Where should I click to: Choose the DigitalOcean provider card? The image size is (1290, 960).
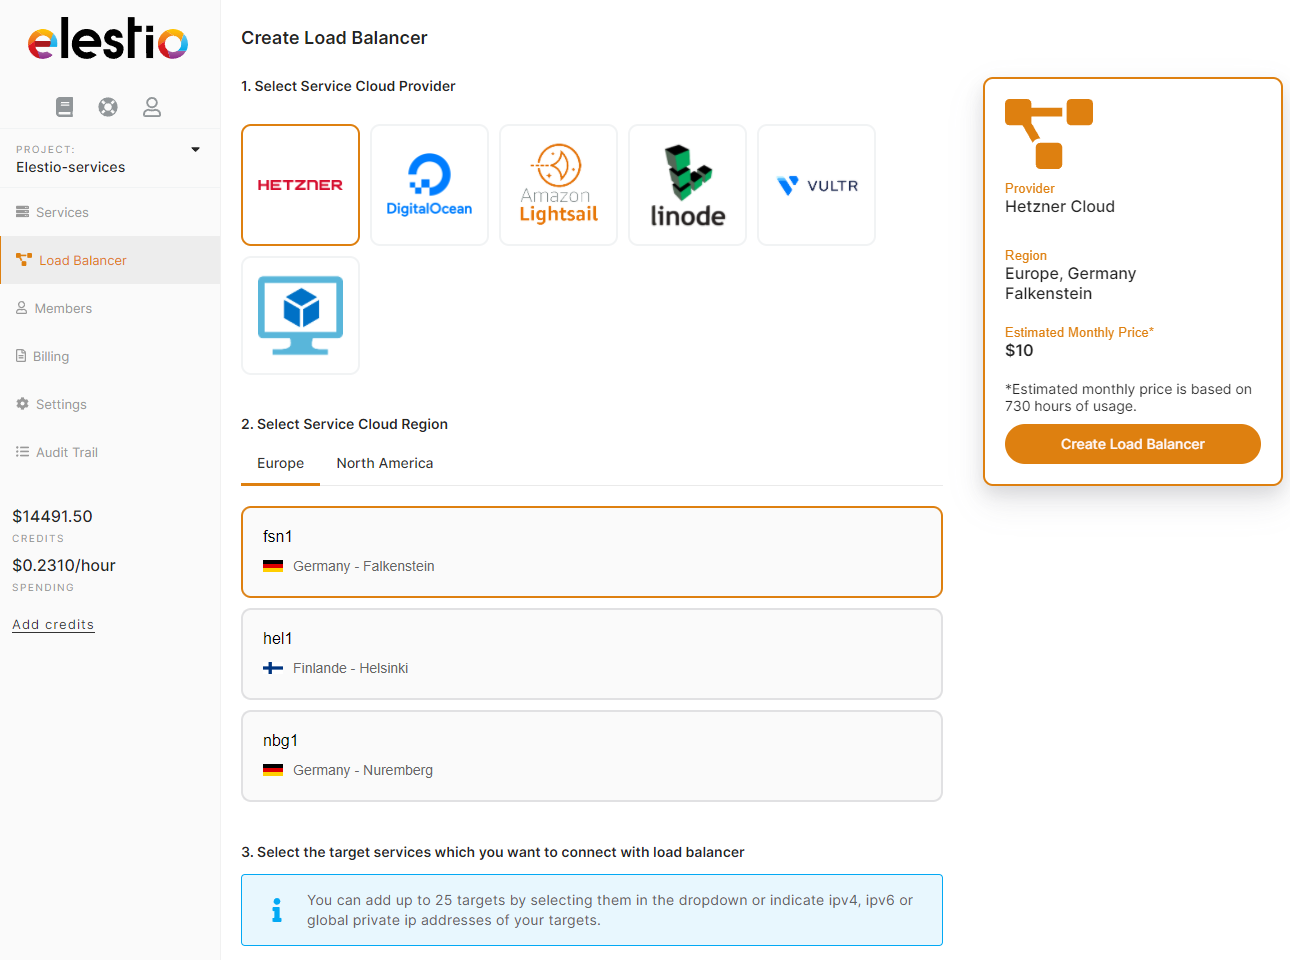tap(429, 185)
